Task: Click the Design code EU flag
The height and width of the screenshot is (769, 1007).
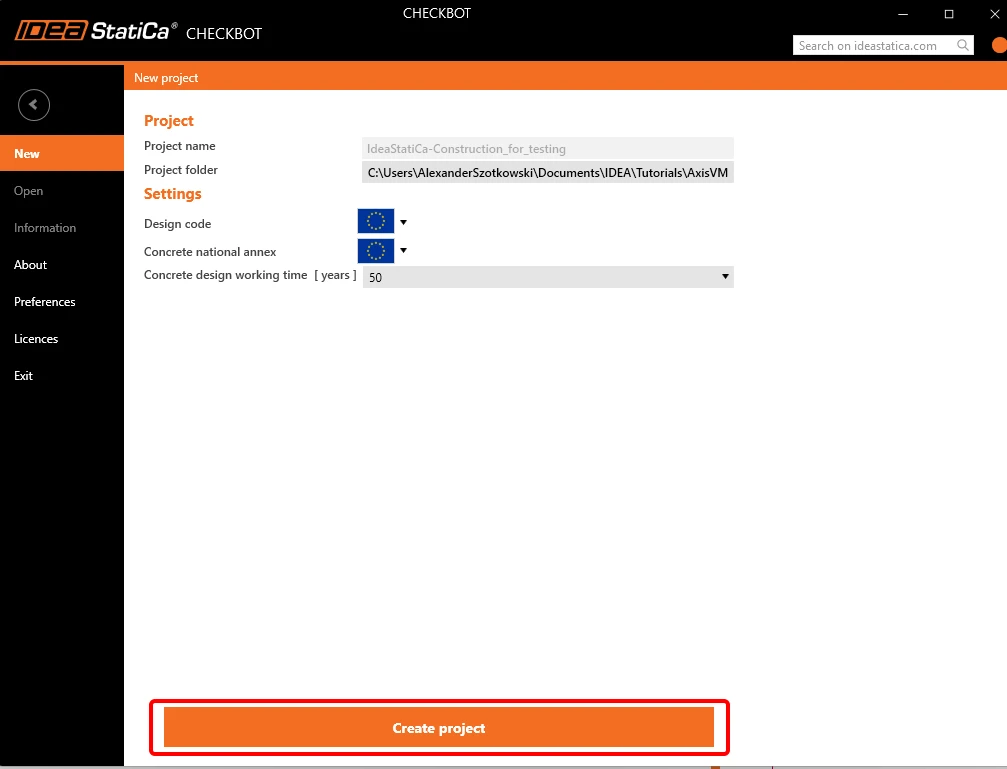Action: point(376,221)
